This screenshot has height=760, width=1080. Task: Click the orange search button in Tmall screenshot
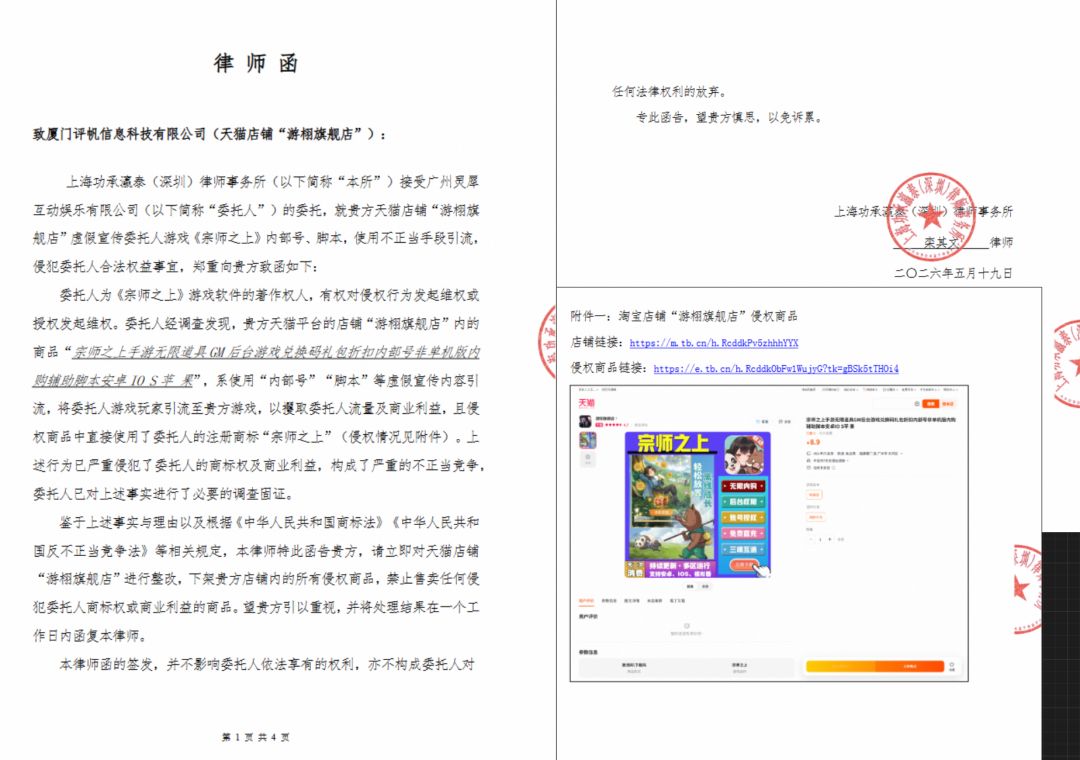pos(931,404)
